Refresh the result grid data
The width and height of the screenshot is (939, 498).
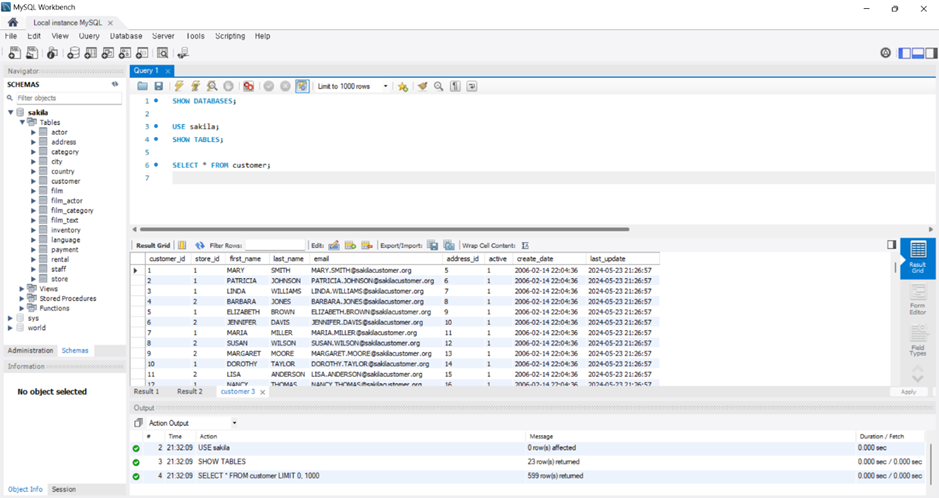tap(200, 245)
